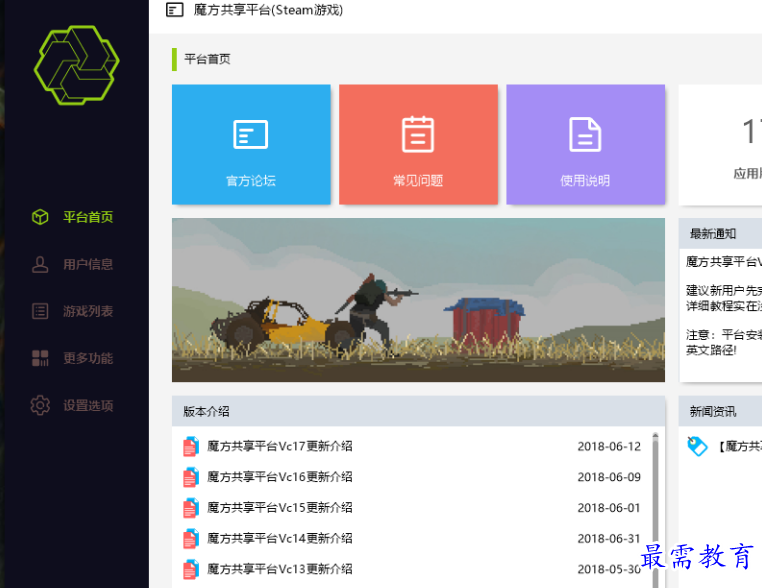Click the list icon beside 游戏列表
This screenshot has height=588, width=762.
(40, 311)
